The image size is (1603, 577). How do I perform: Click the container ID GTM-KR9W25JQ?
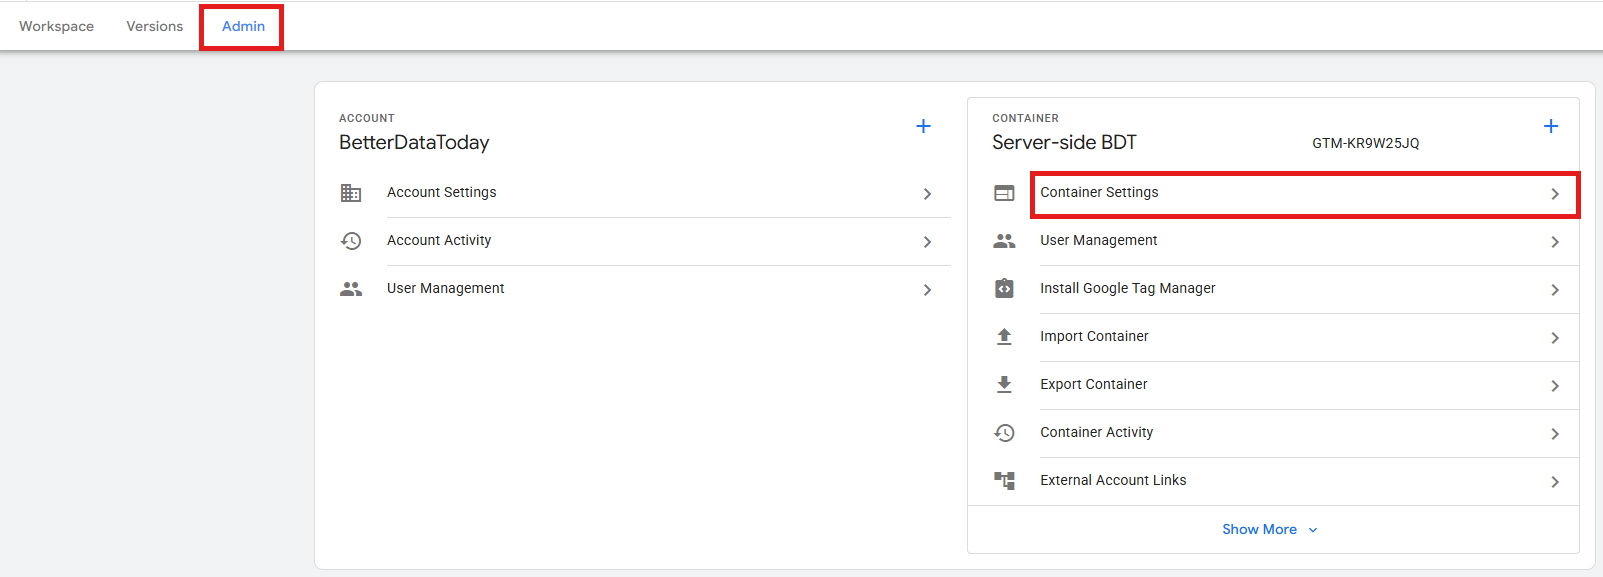[1365, 143]
